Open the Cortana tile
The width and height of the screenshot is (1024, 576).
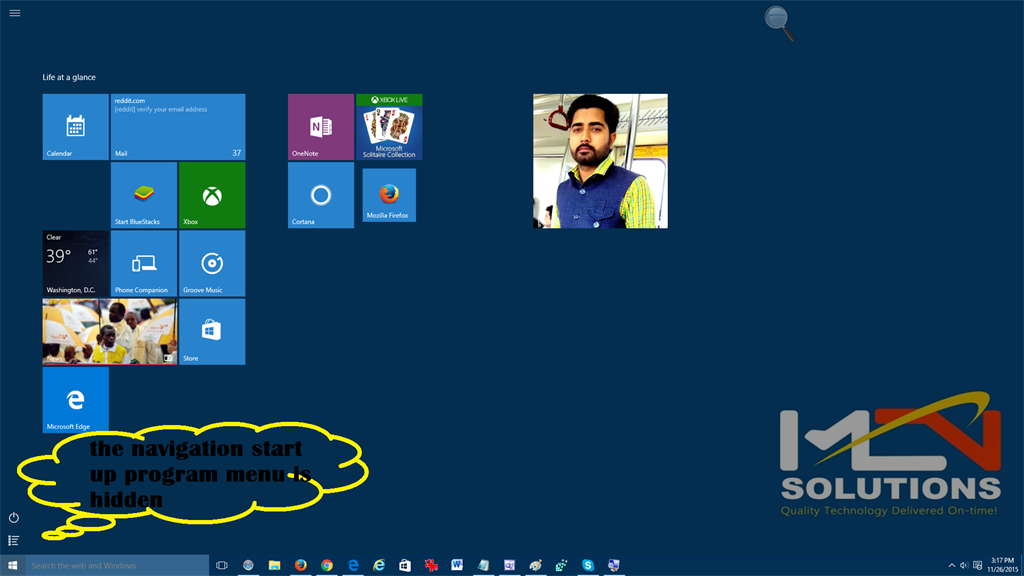(321, 195)
